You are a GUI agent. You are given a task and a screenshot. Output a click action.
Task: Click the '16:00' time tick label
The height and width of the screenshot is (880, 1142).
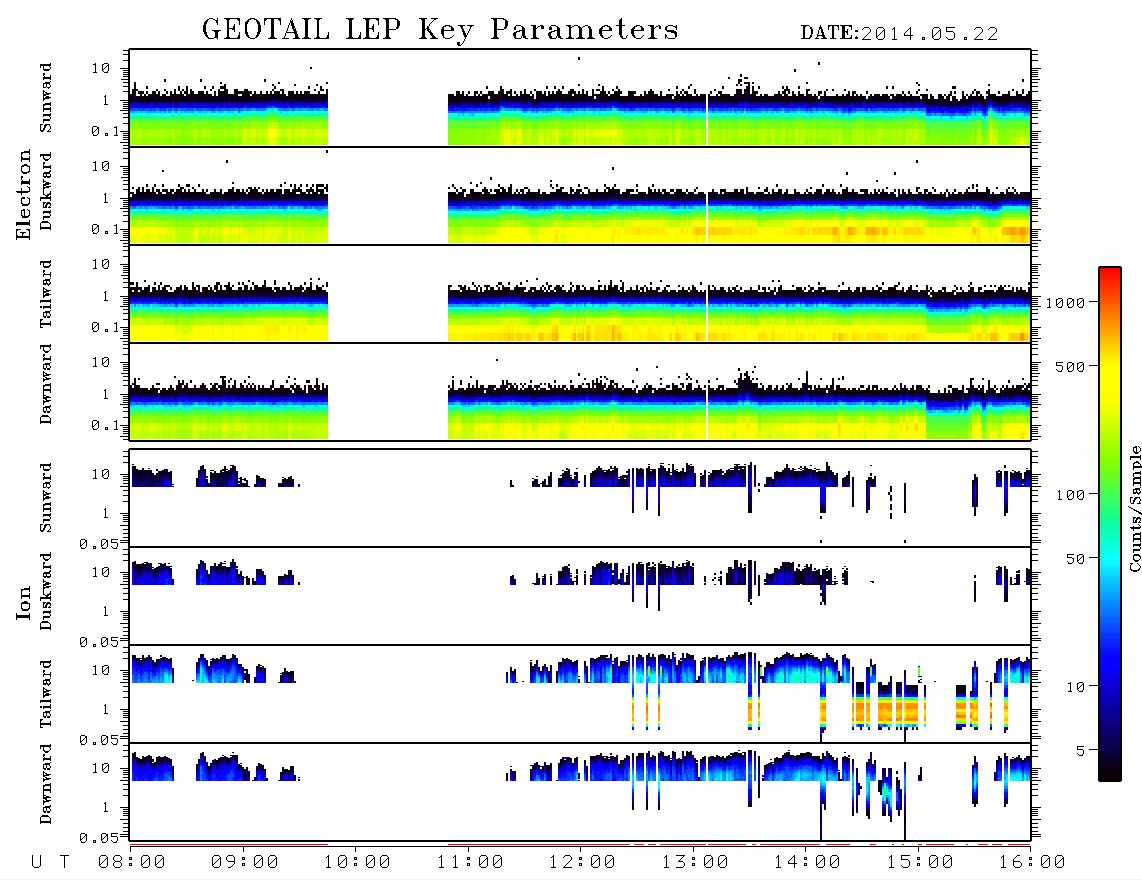tap(1032, 862)
